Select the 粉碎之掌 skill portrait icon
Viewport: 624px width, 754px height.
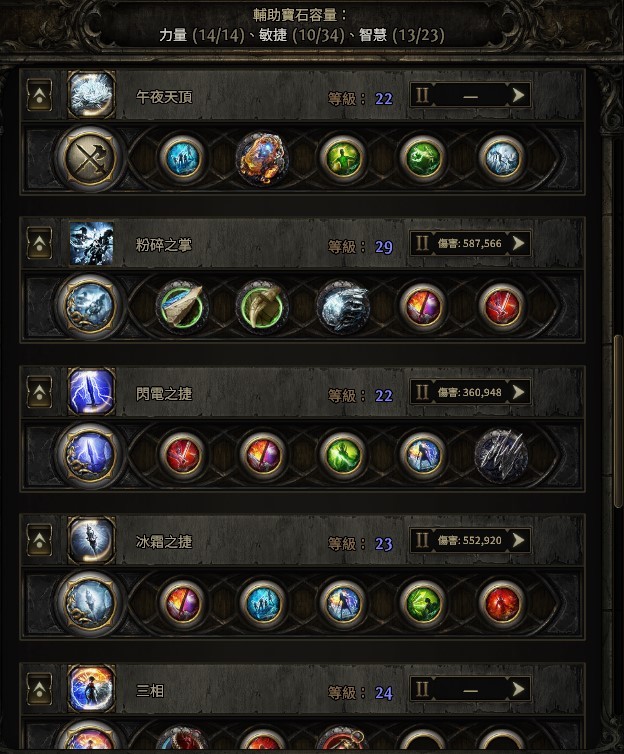pos(91,243)
